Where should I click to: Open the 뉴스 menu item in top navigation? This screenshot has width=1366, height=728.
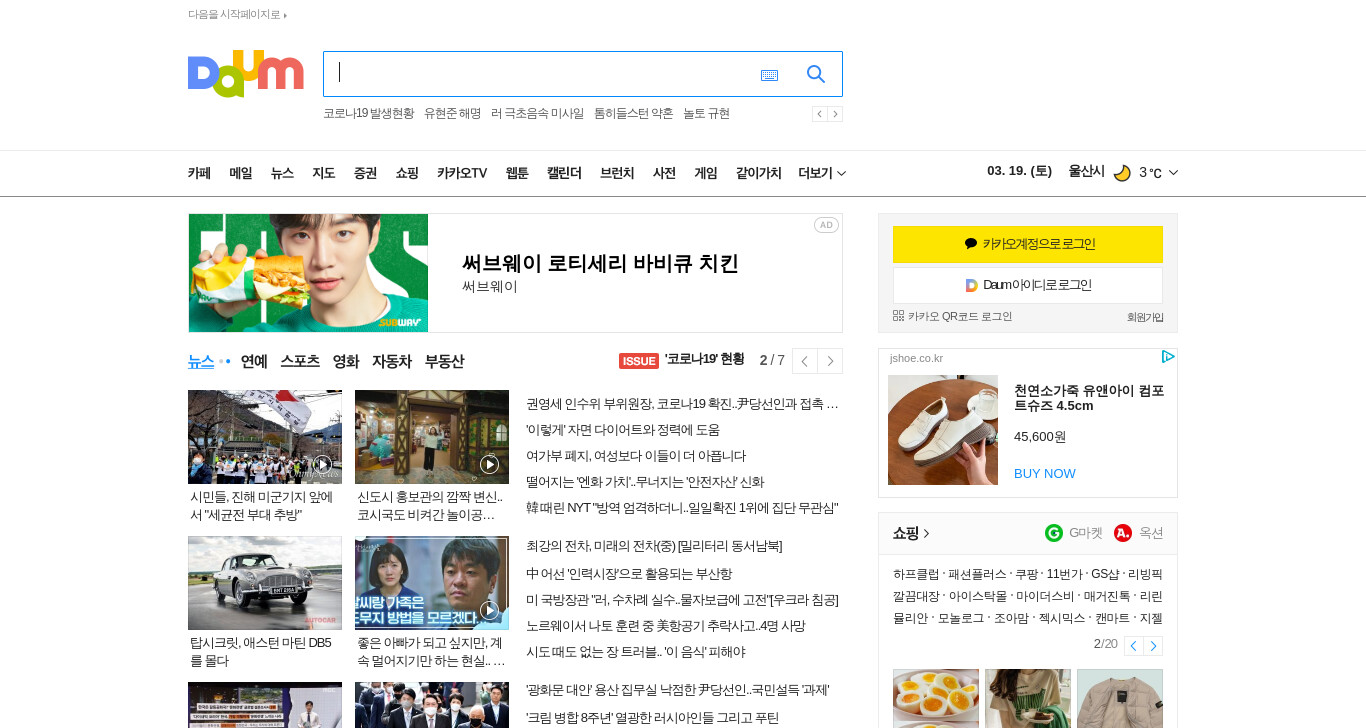[282, 173]
